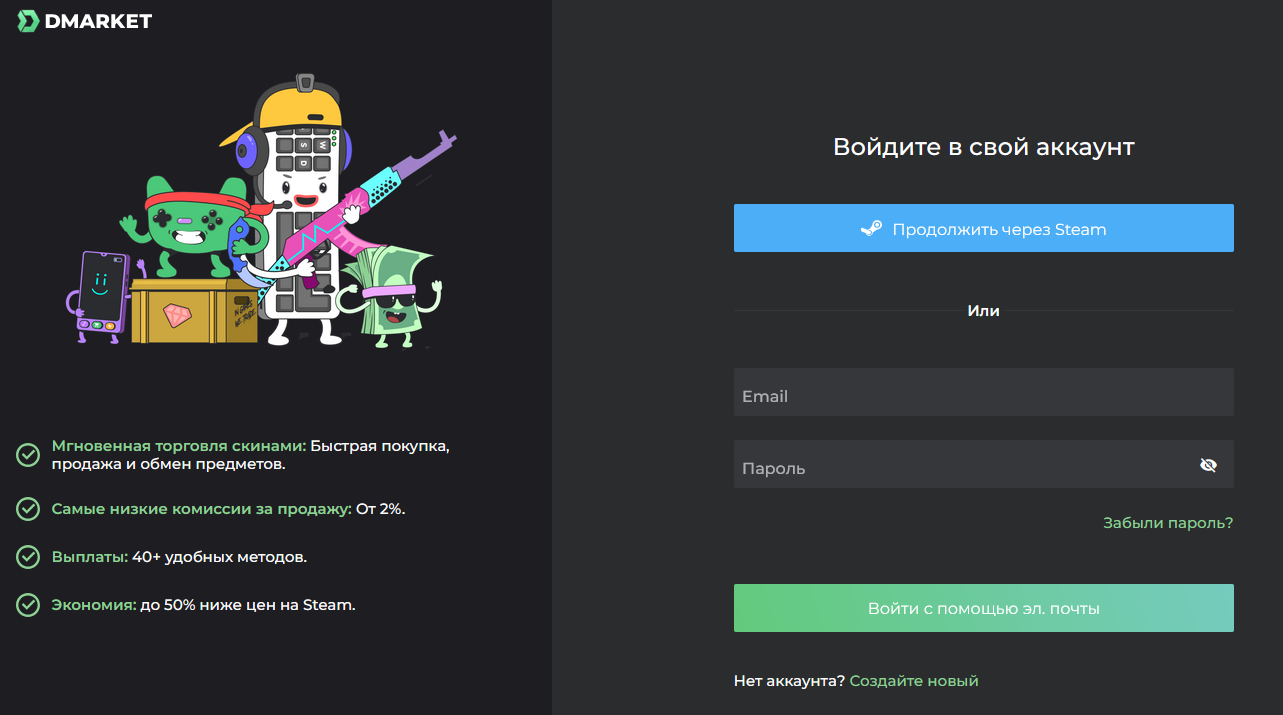Click text Экономия: до 50% ниже цен
This screenshot has height=715, width=1283.
pyautogui.click(x=204, y=605)
